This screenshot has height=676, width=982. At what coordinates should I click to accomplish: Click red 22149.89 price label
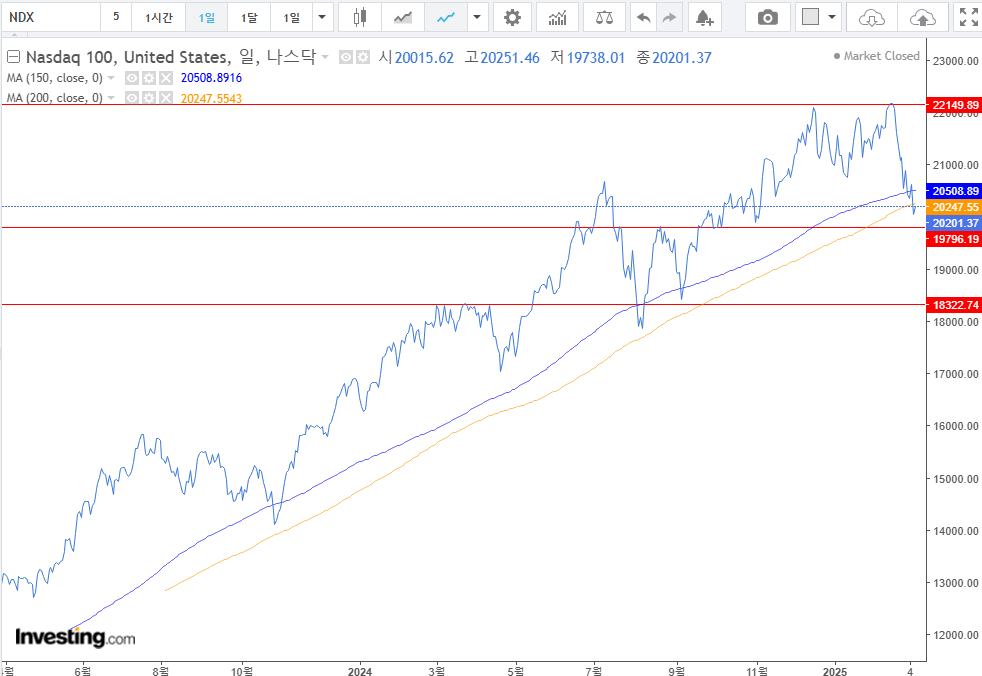tap(954, 105)
